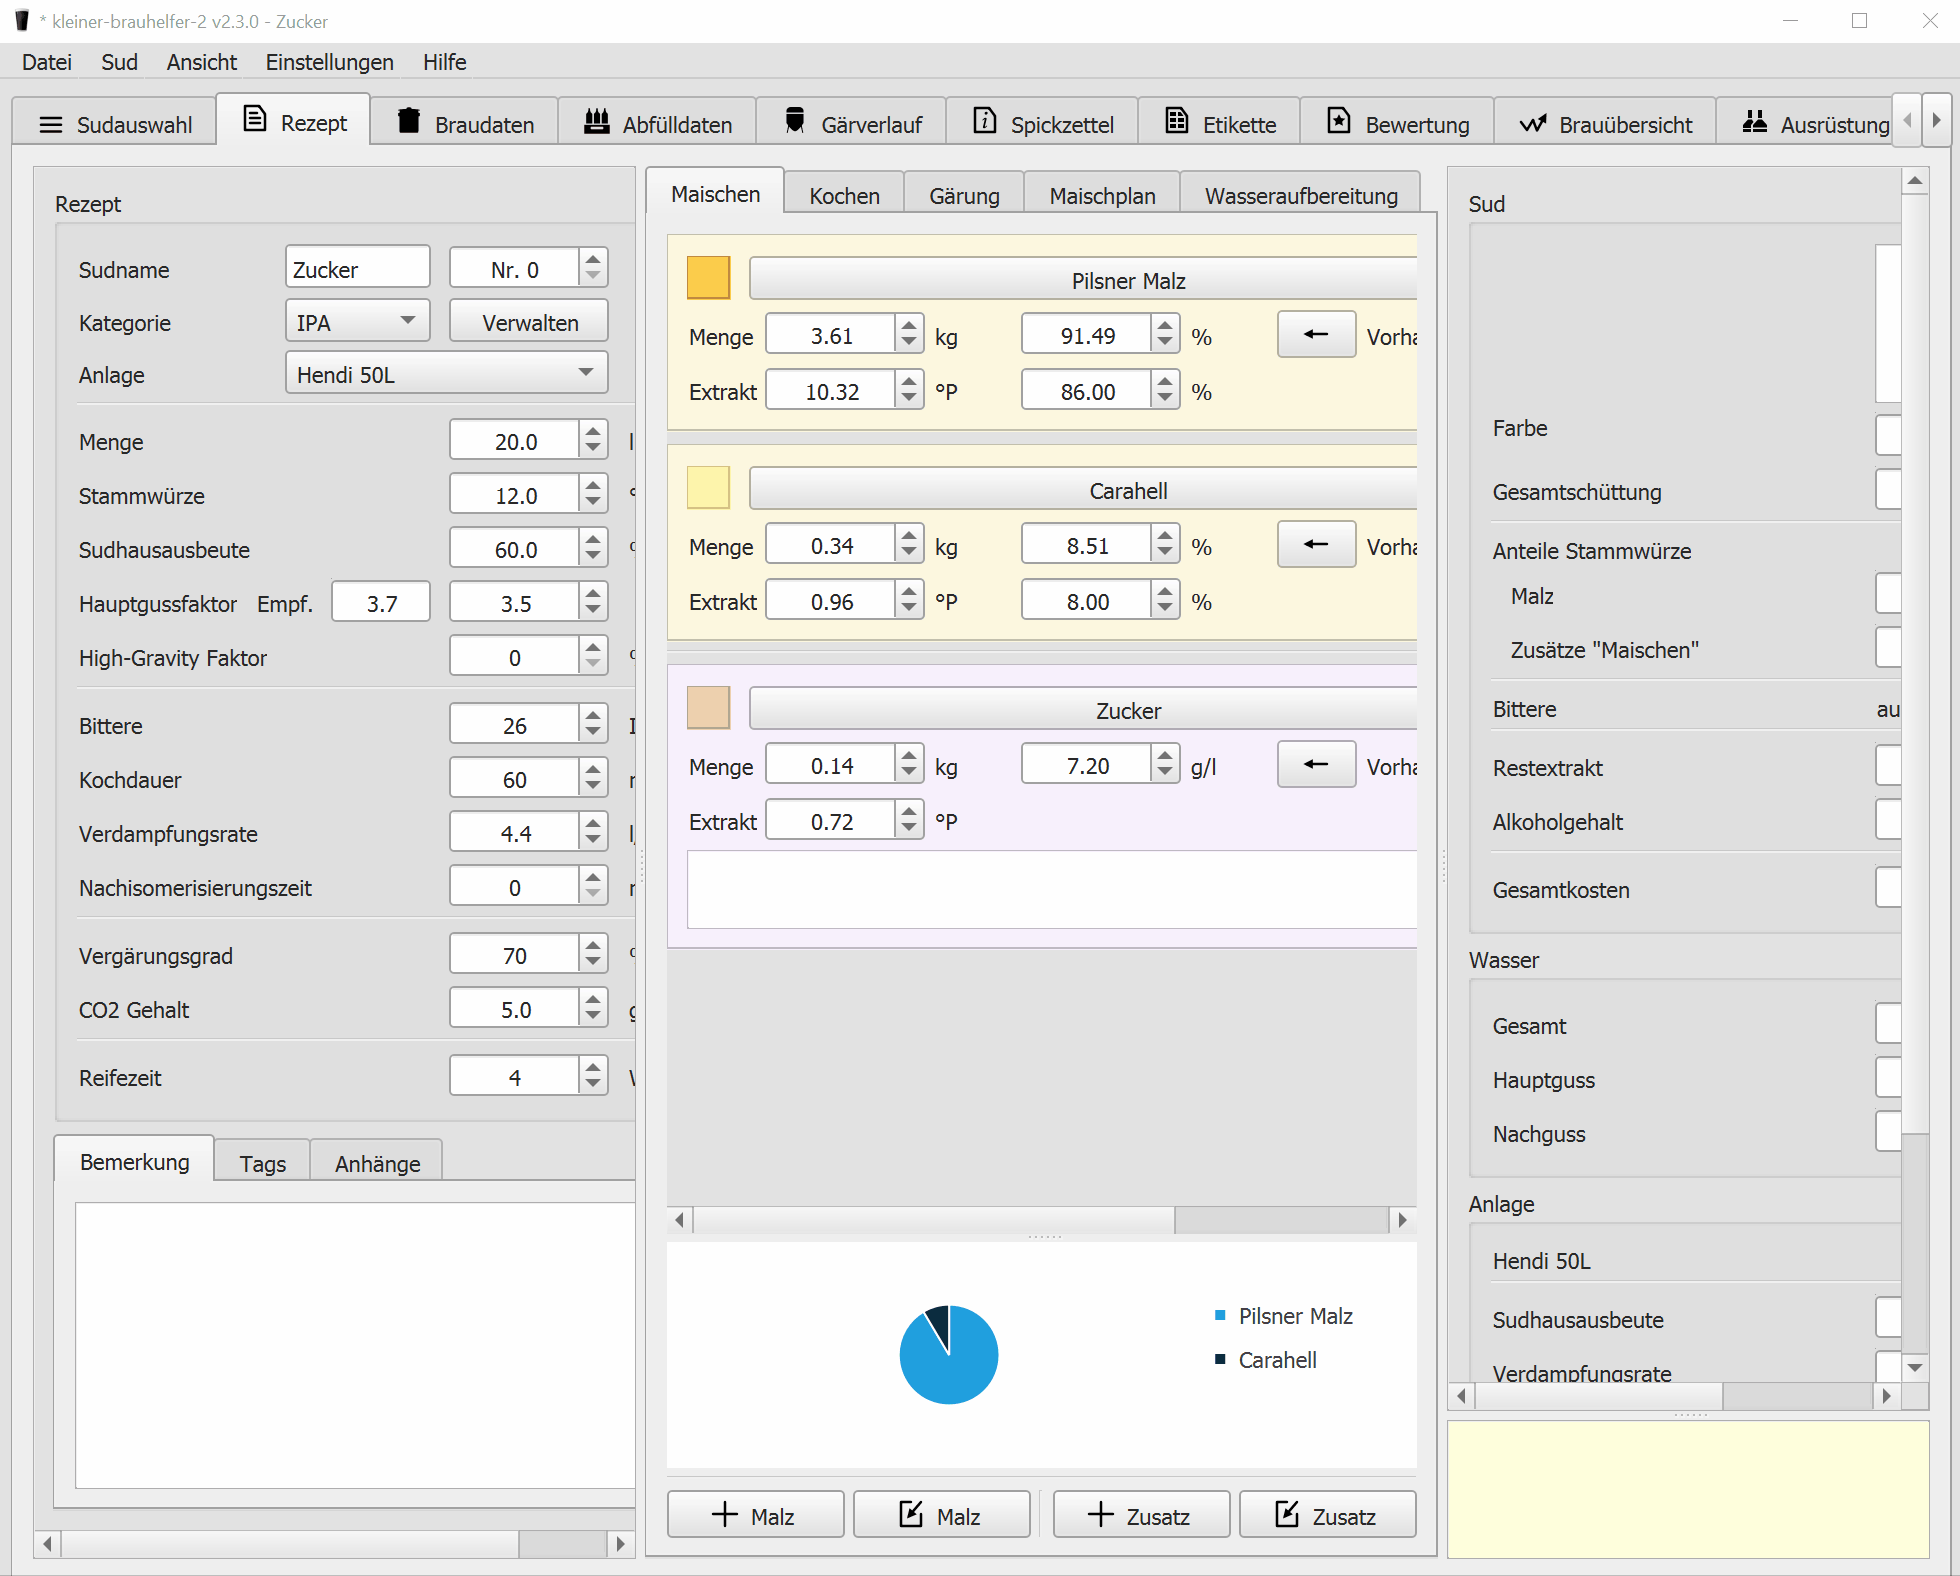Show the Brauübersicht tab
The image size is (1960, 1576).
click(x=1606, y=124)
